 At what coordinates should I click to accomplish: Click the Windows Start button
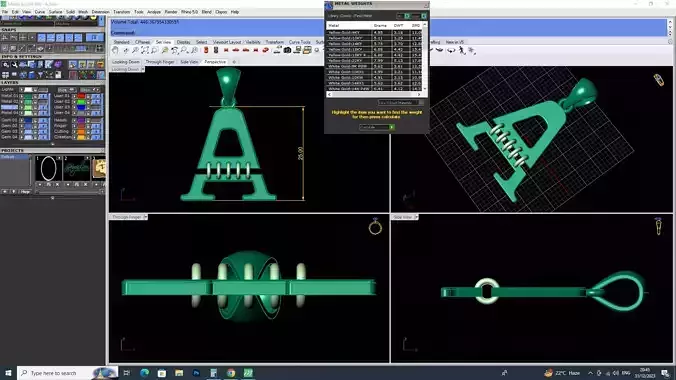(x=8, y=373)
